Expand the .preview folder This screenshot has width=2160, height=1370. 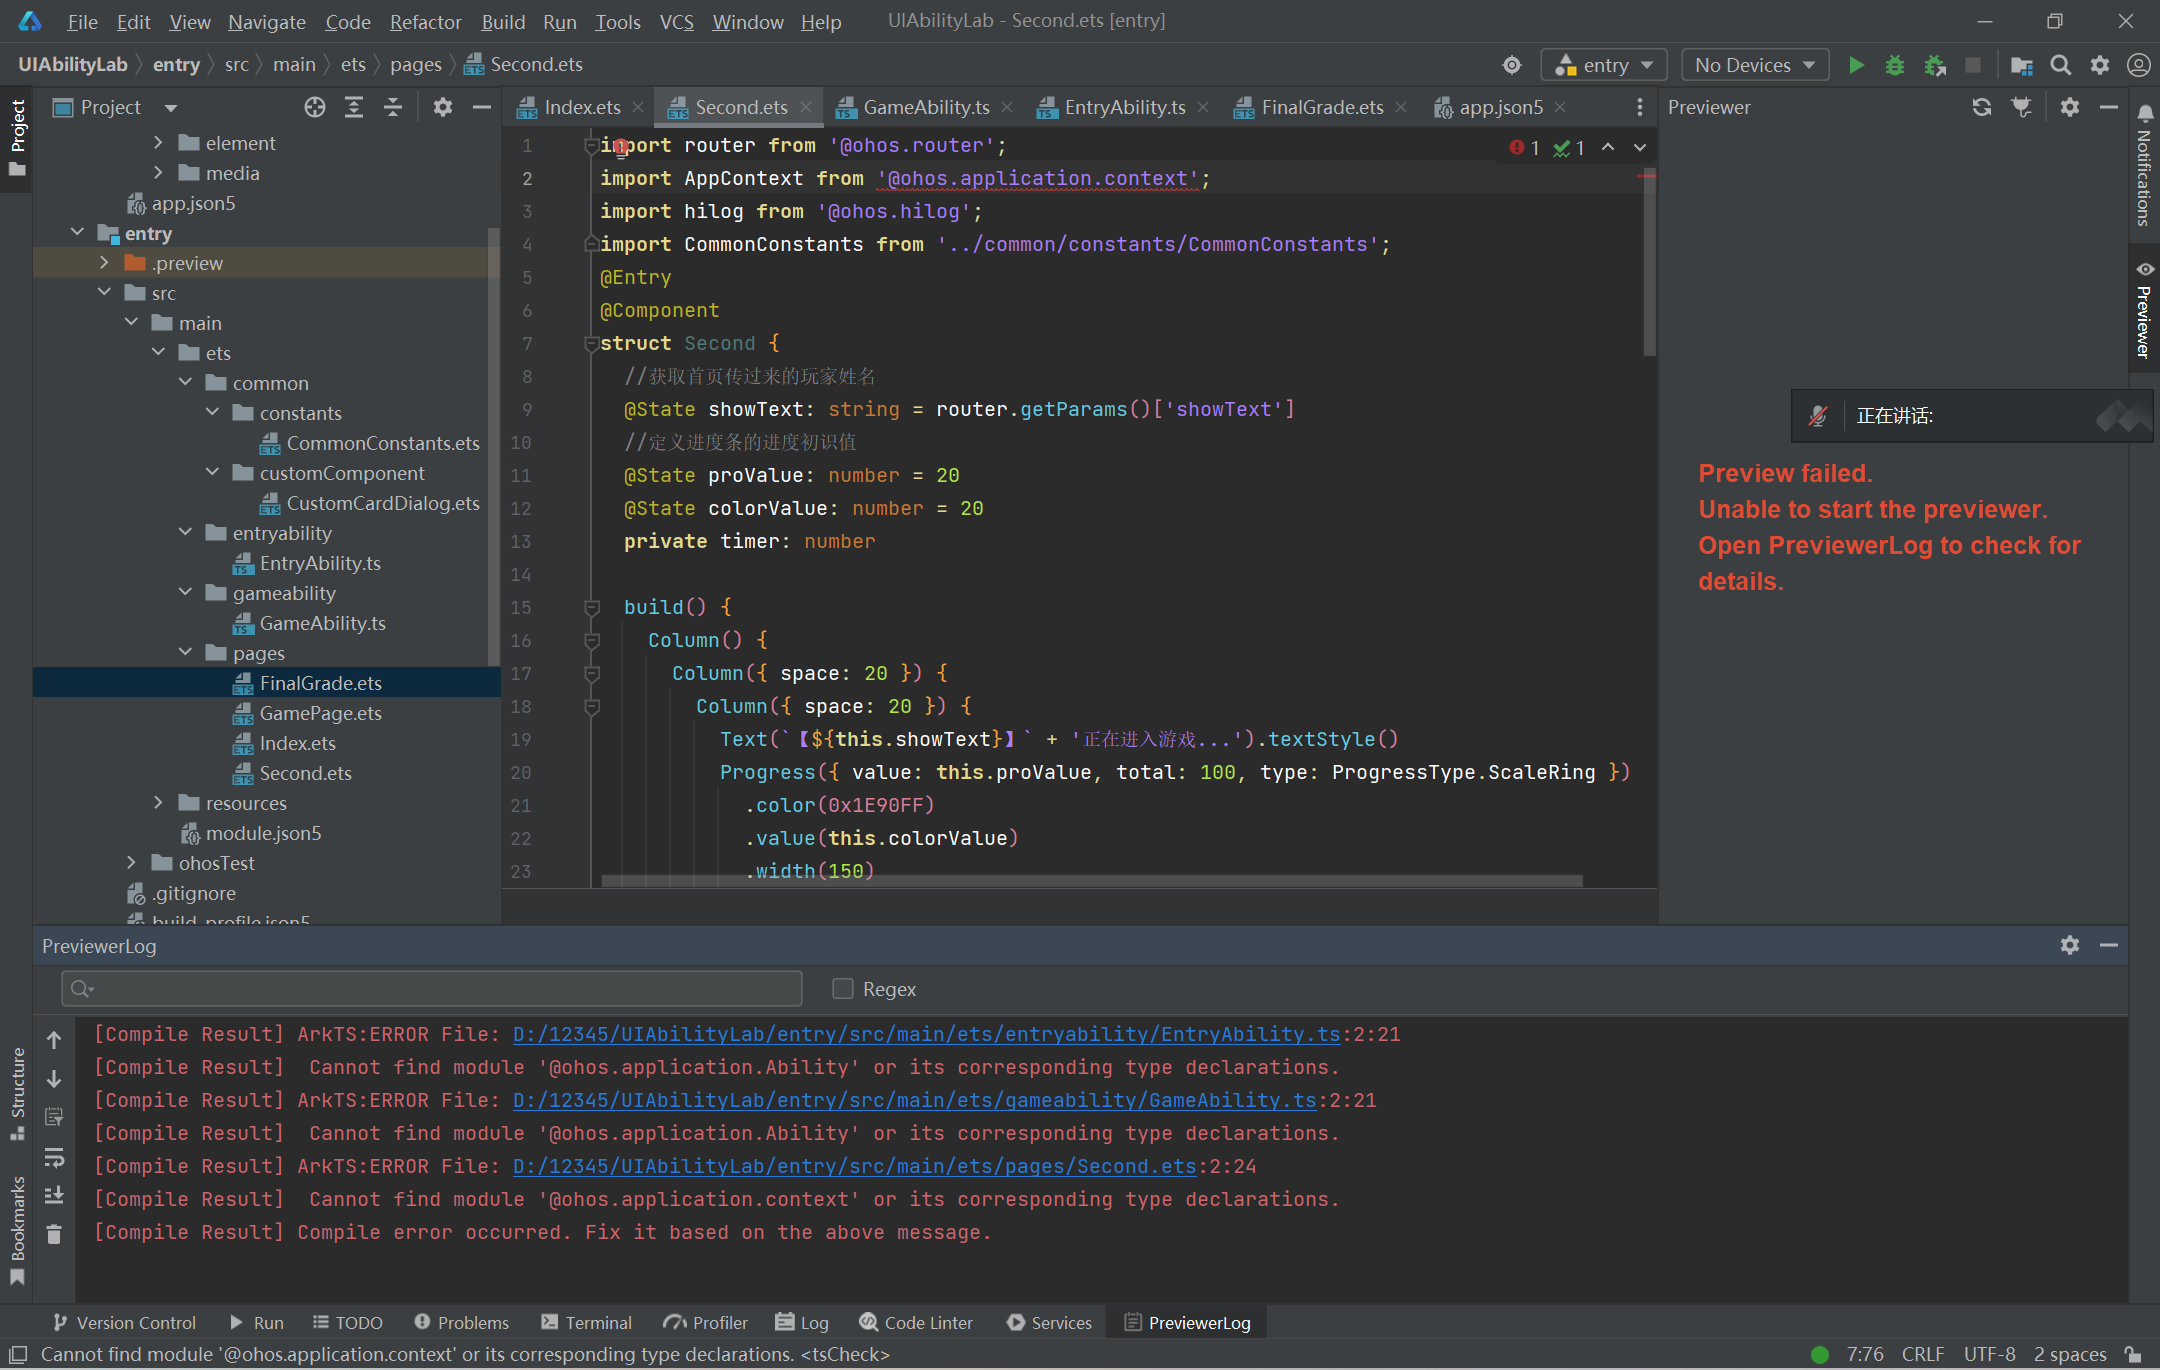(x=104, y=263)
